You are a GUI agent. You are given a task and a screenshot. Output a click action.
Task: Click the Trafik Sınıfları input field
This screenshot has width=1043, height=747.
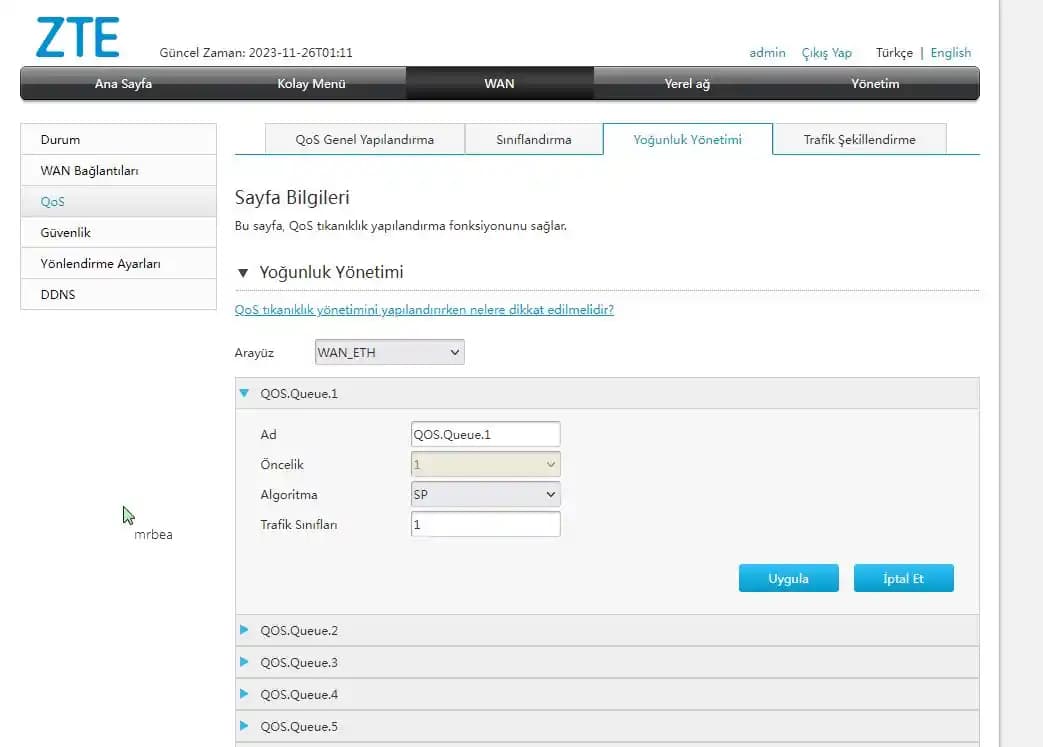pos(485,523)
